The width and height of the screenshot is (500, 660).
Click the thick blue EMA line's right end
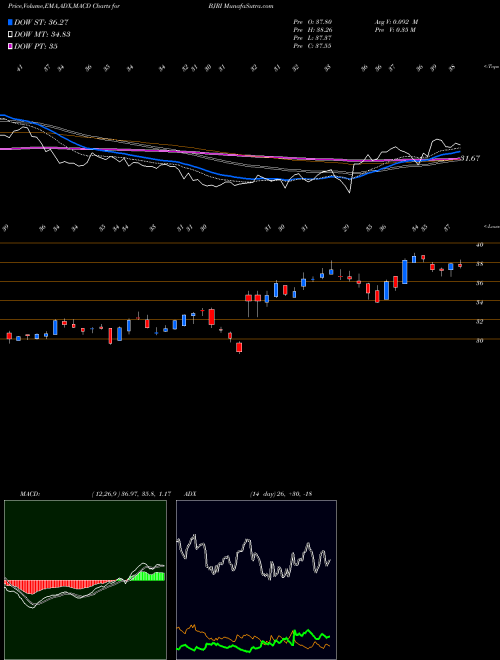tap(458, 152)
